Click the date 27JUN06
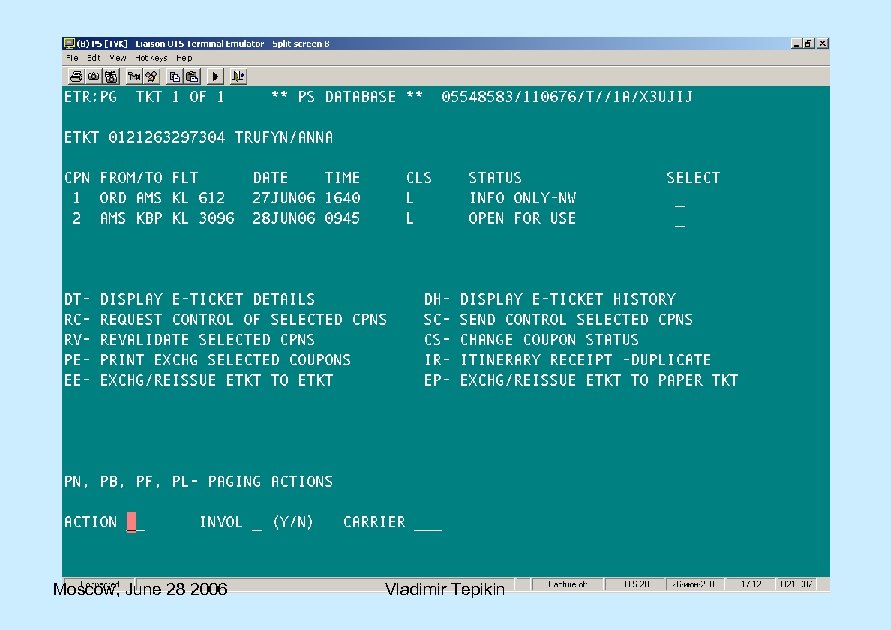The image size is (891, 630). (284, 198)
